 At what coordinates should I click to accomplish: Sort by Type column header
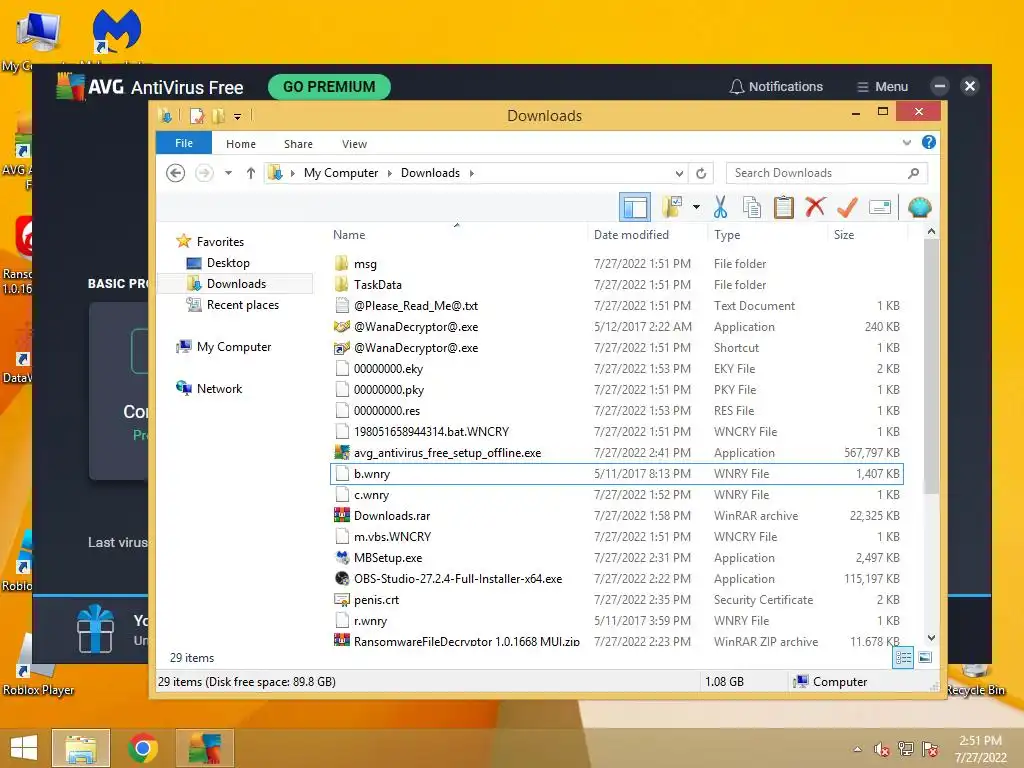tap(727, 234)
